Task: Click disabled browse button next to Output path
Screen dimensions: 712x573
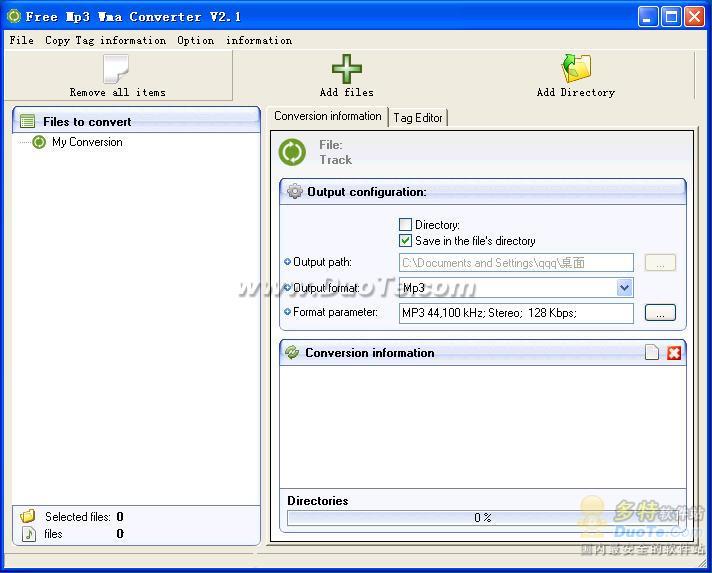Action: (660, 262)
